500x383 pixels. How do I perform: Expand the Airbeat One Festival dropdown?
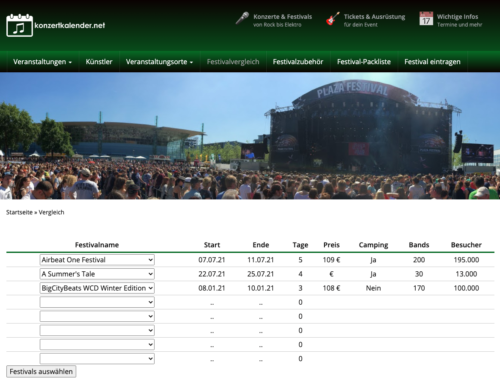[x=97, y=260]
